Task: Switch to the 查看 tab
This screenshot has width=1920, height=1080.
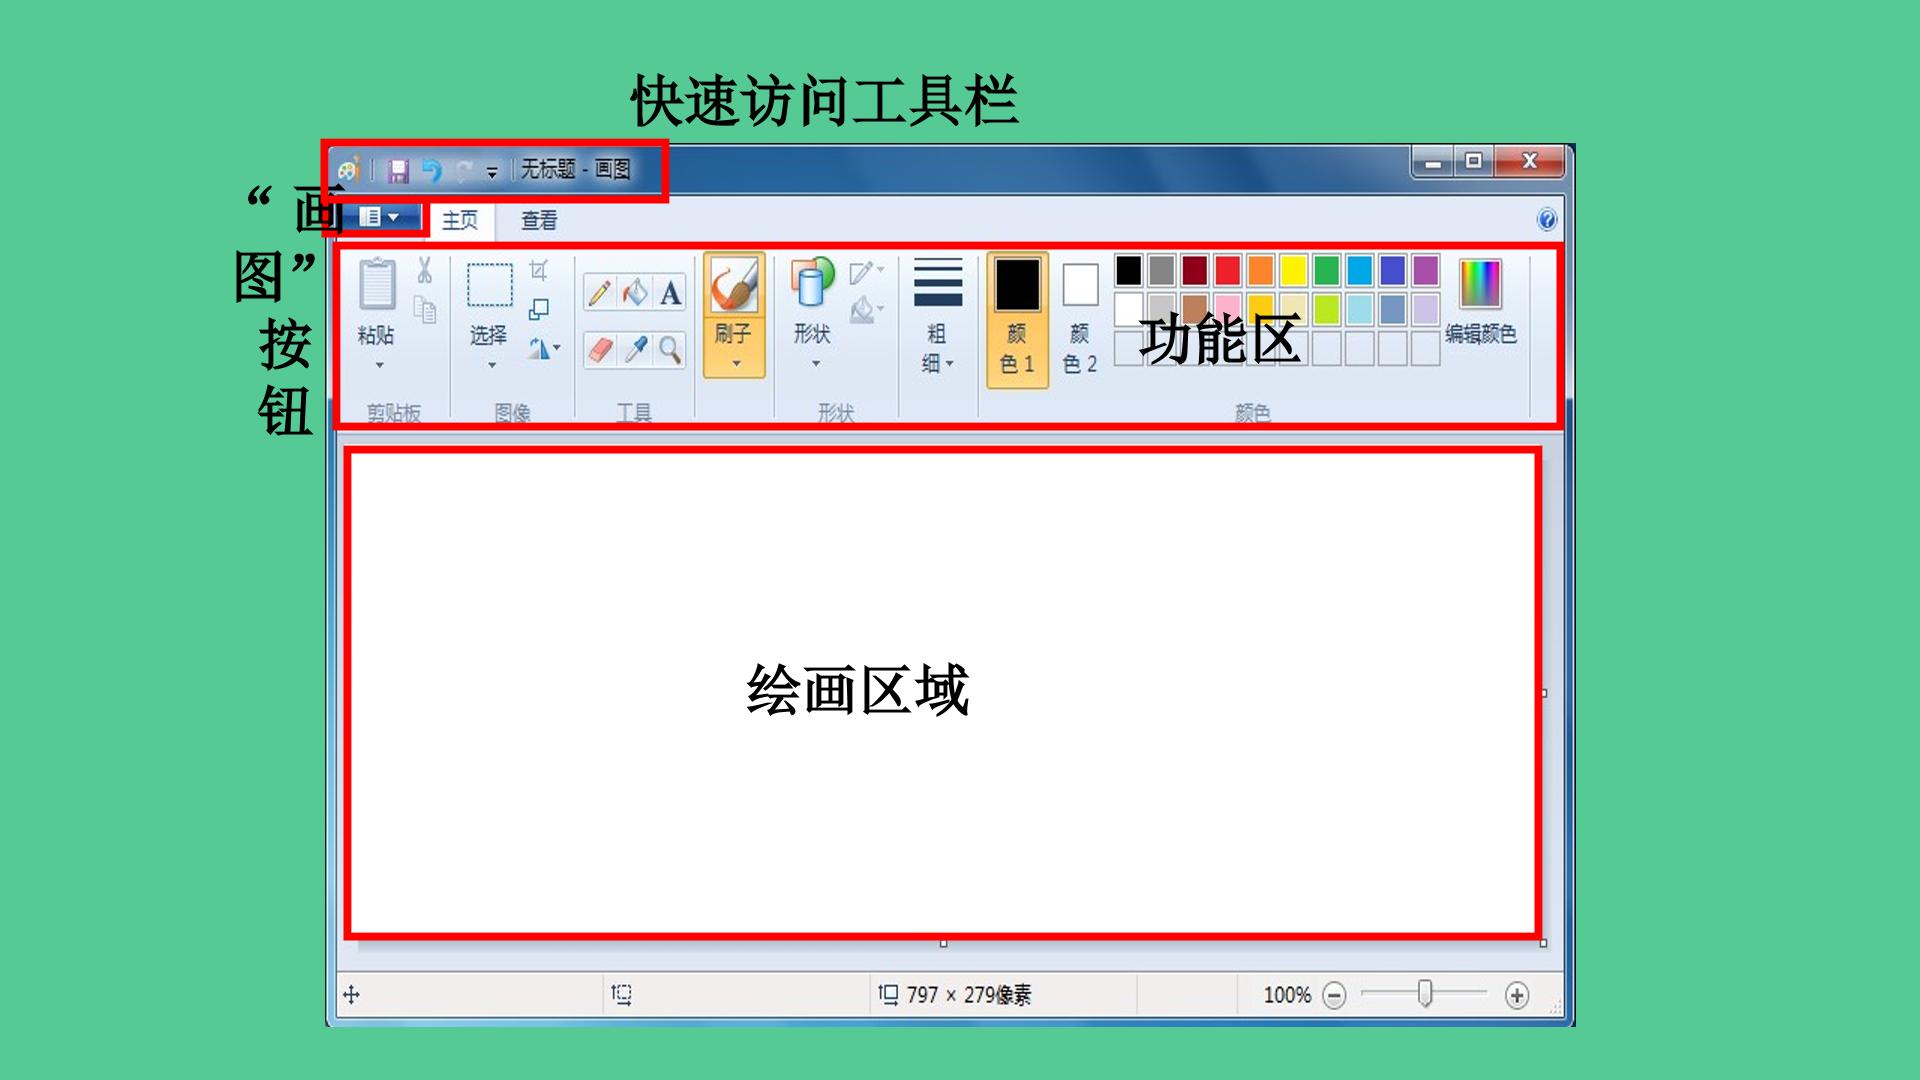Action: click(539, 220)
